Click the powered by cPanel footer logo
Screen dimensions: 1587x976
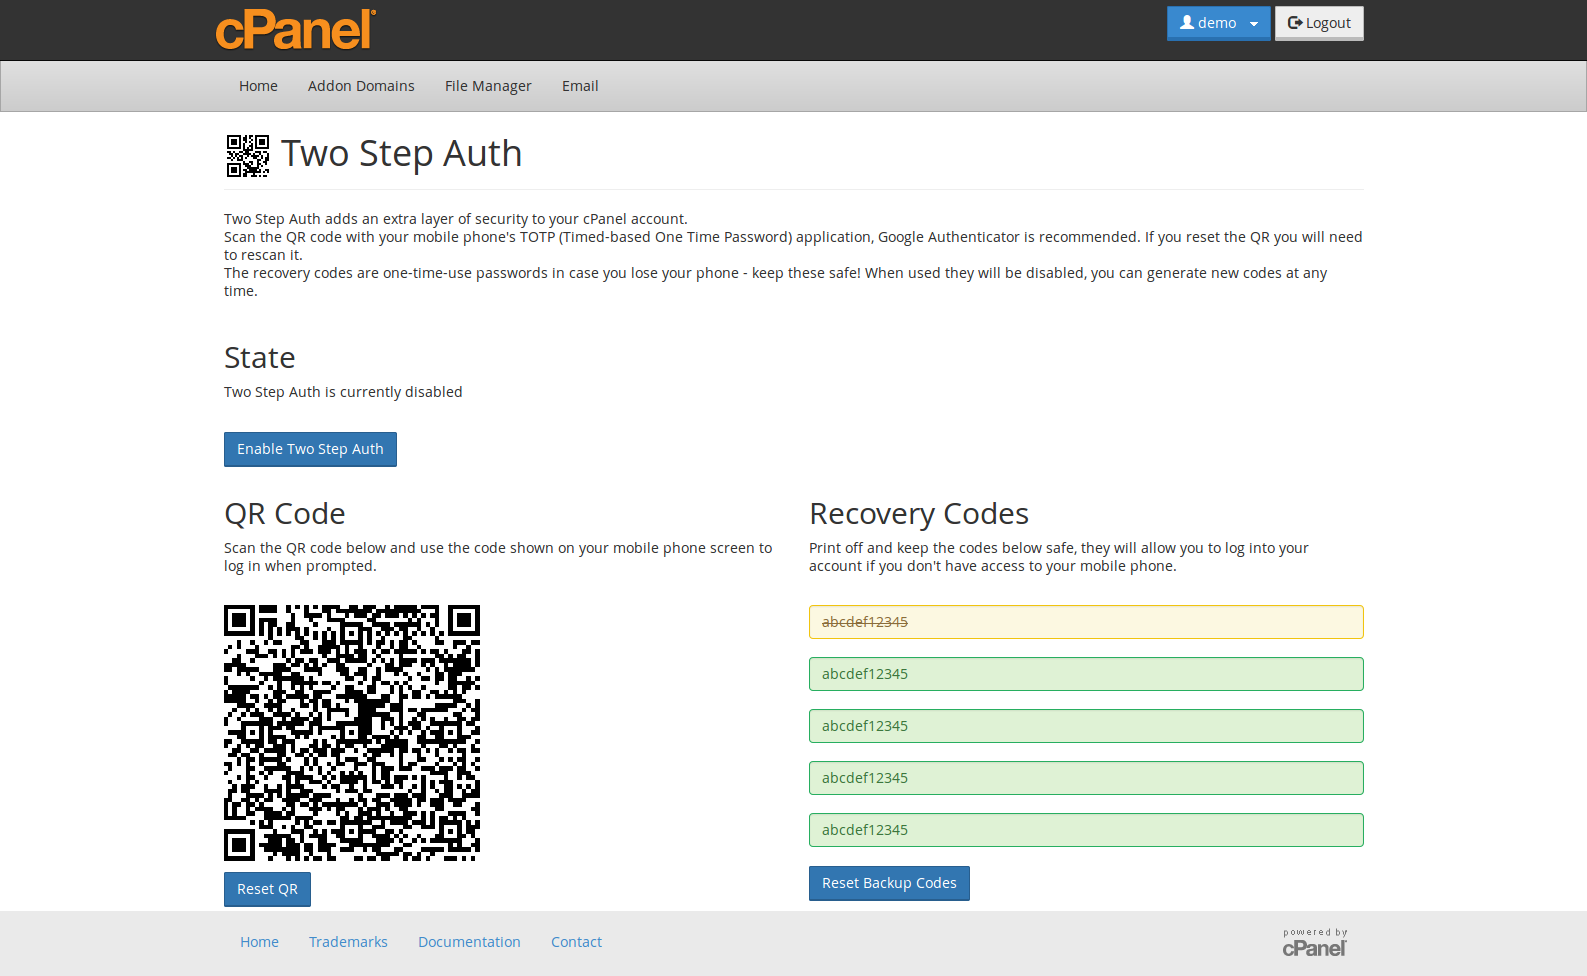pos(1315,943)
